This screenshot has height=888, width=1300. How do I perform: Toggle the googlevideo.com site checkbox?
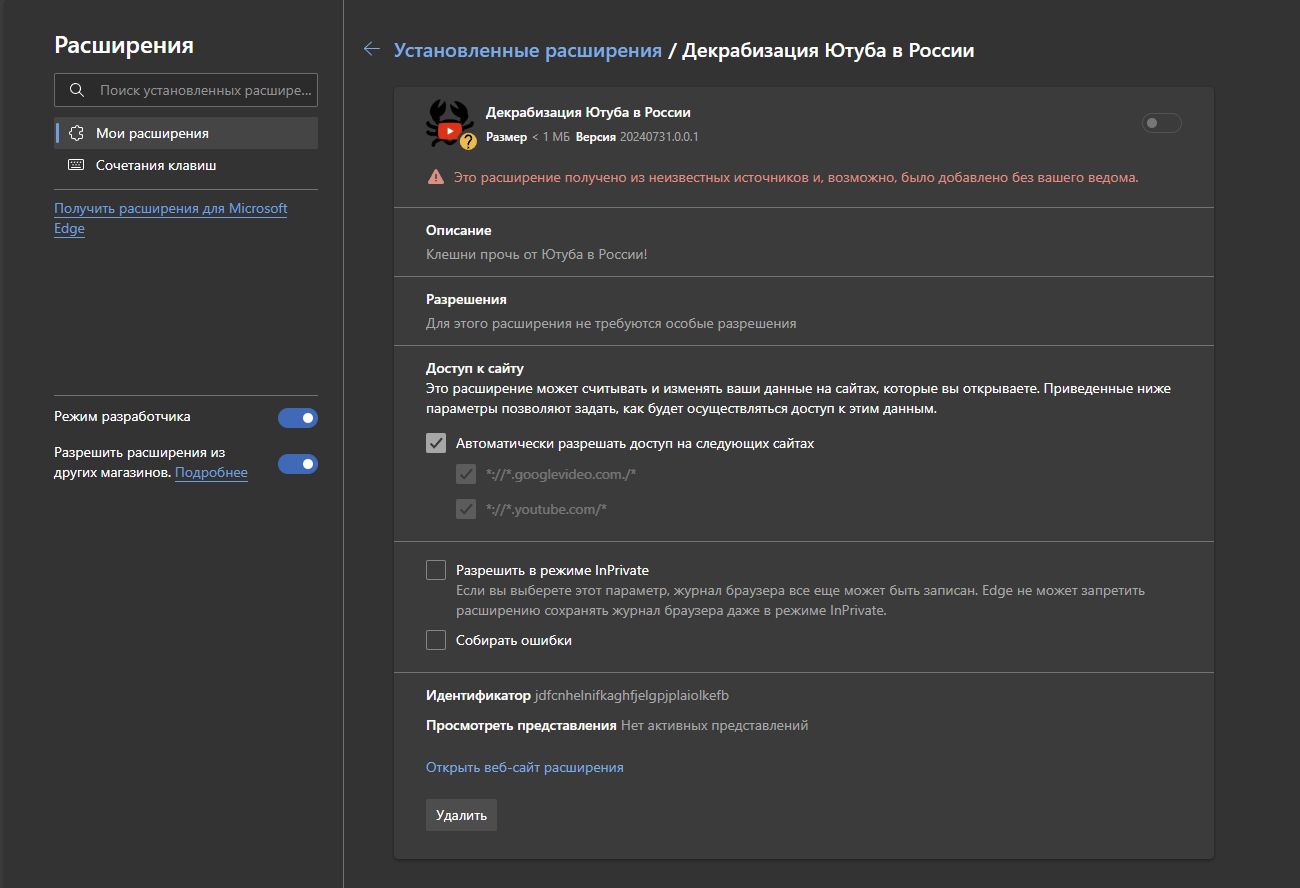466,474
